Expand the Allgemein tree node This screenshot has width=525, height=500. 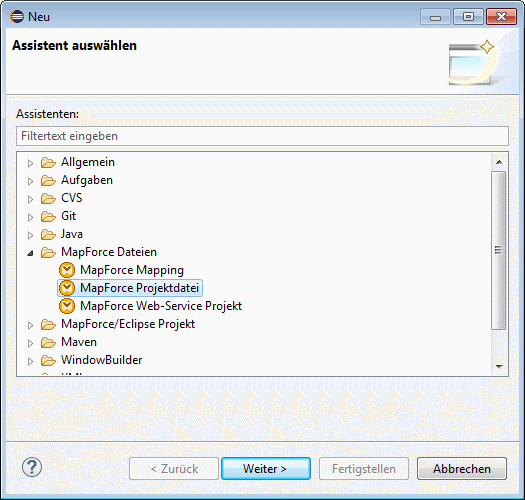(x=30, y=163)
